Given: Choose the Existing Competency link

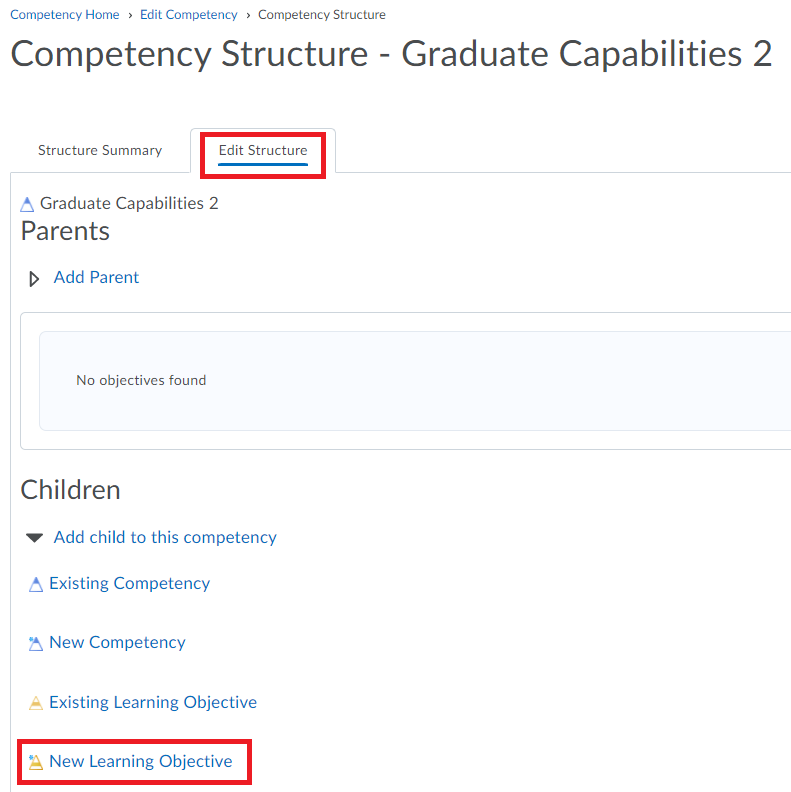Looking at the screenshot, I should tap(129, 583).
